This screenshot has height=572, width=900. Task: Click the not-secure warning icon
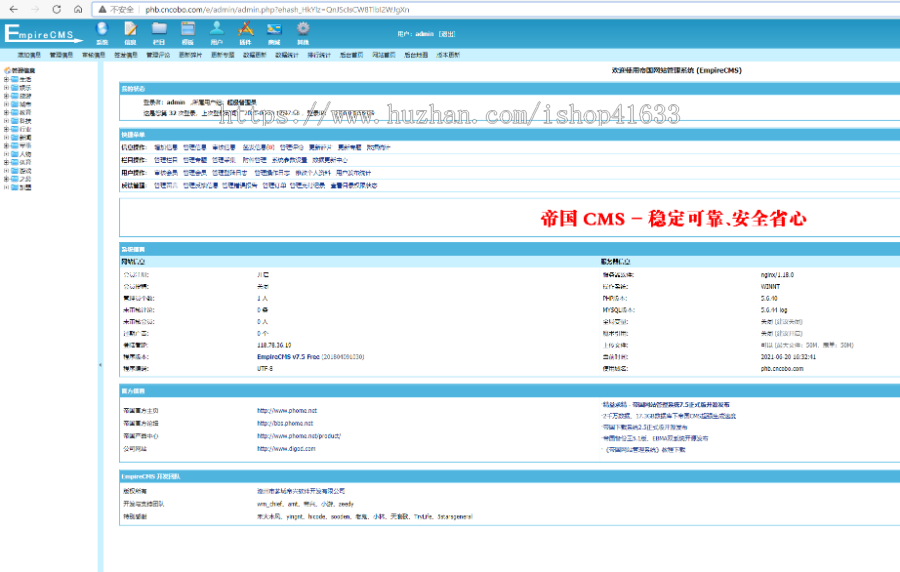point(102,9)
